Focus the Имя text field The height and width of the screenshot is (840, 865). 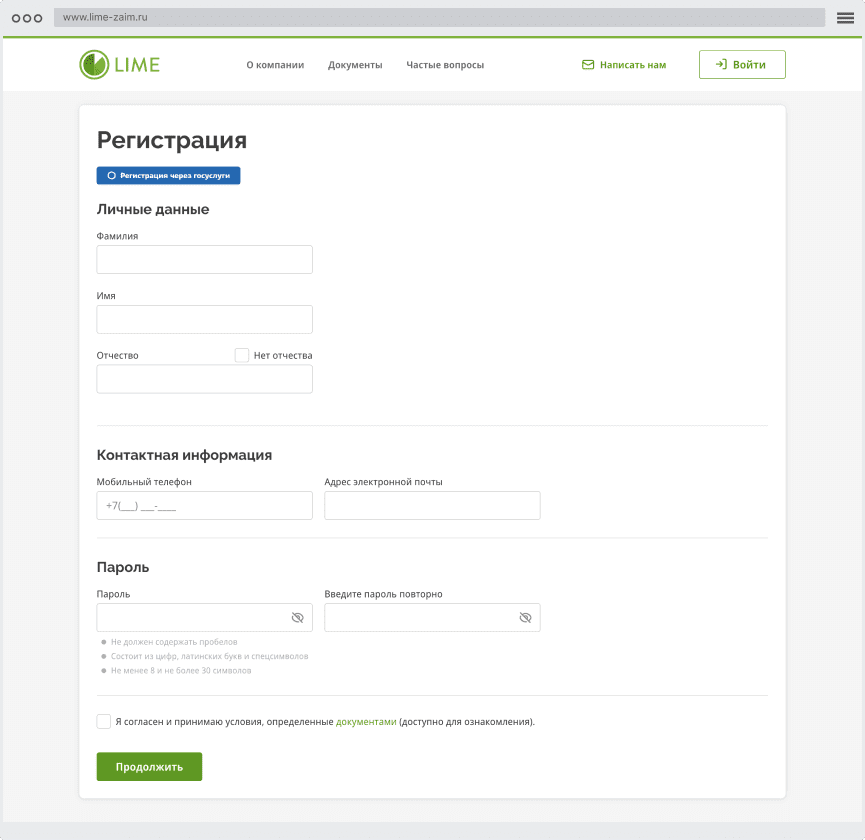point(204,320)
